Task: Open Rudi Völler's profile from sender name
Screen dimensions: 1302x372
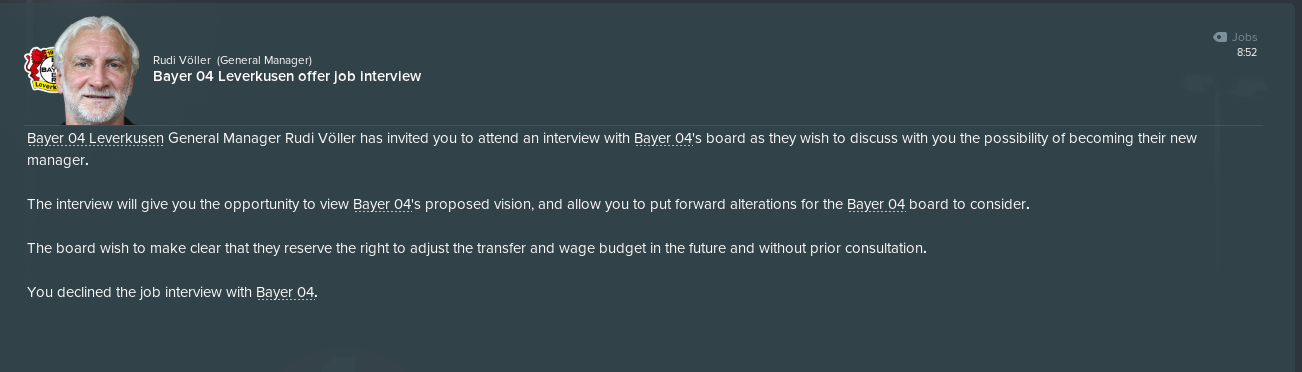Action: click(182, 60)
